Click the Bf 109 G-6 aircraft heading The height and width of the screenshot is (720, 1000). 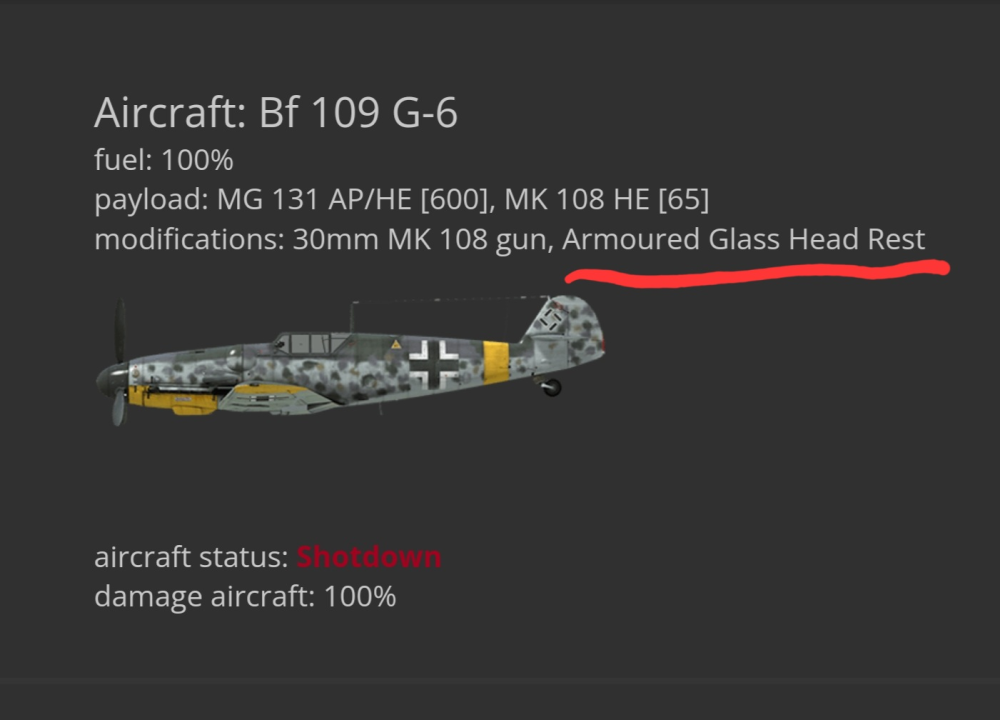(276, 114)
